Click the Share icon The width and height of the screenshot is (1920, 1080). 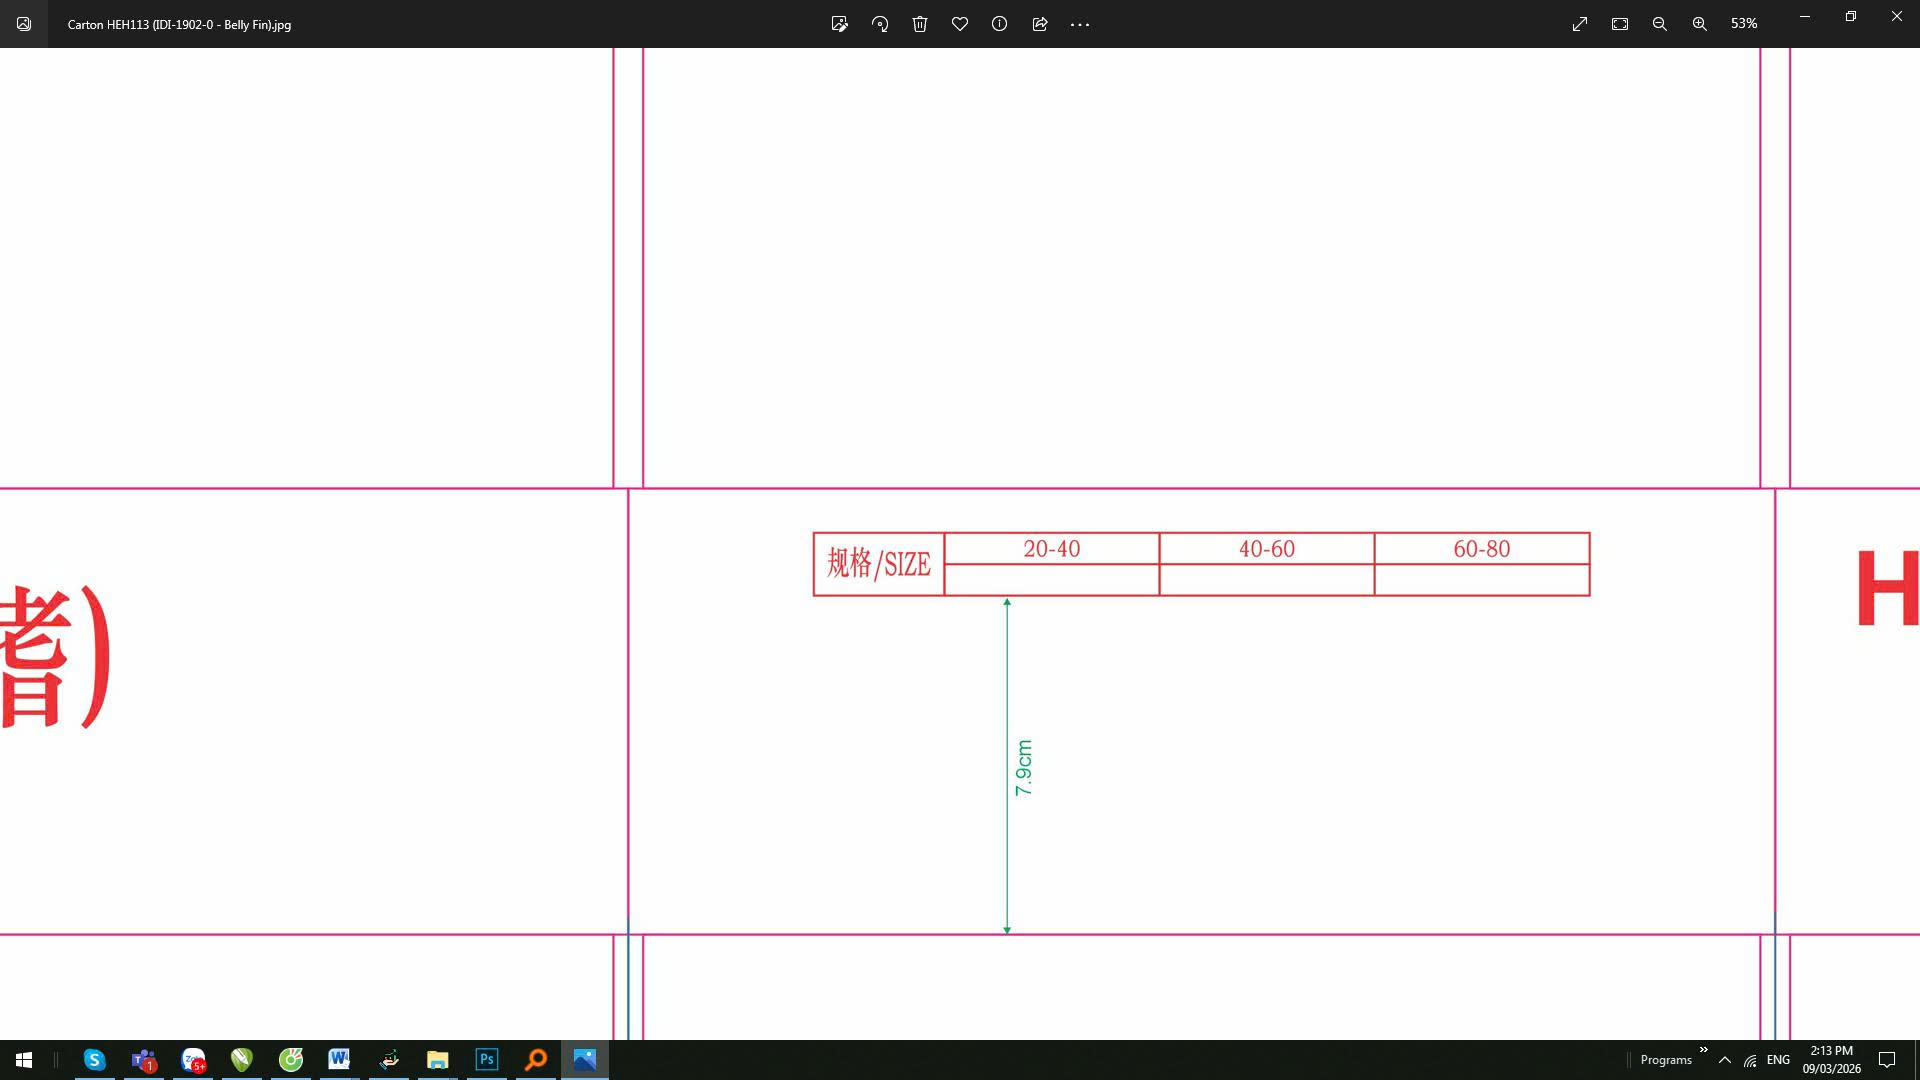click(1040, 24)
